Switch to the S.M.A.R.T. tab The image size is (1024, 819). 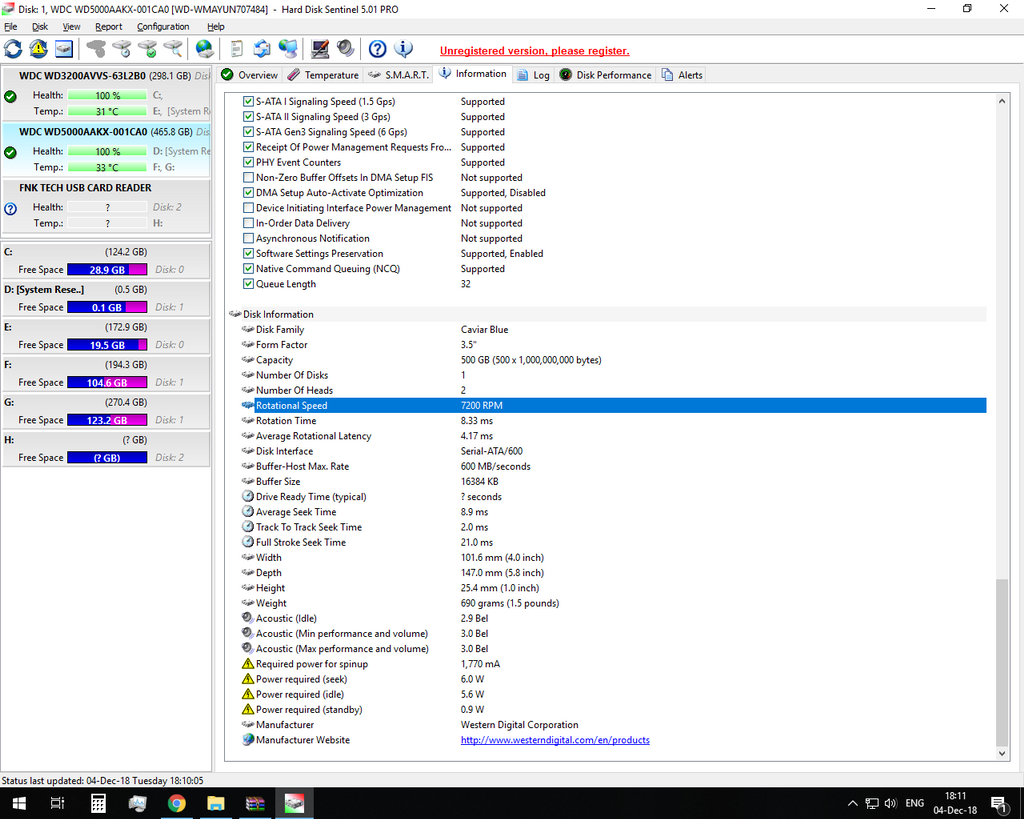(x=398, y=75)
